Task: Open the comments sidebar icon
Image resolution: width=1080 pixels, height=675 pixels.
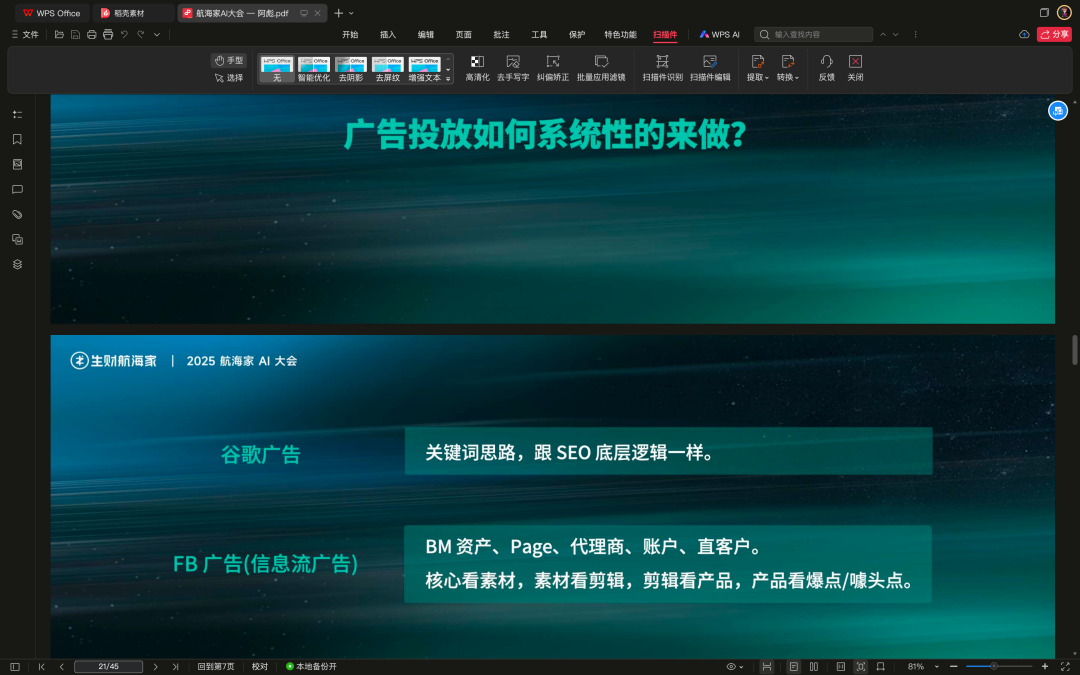Action: point(17,189)
